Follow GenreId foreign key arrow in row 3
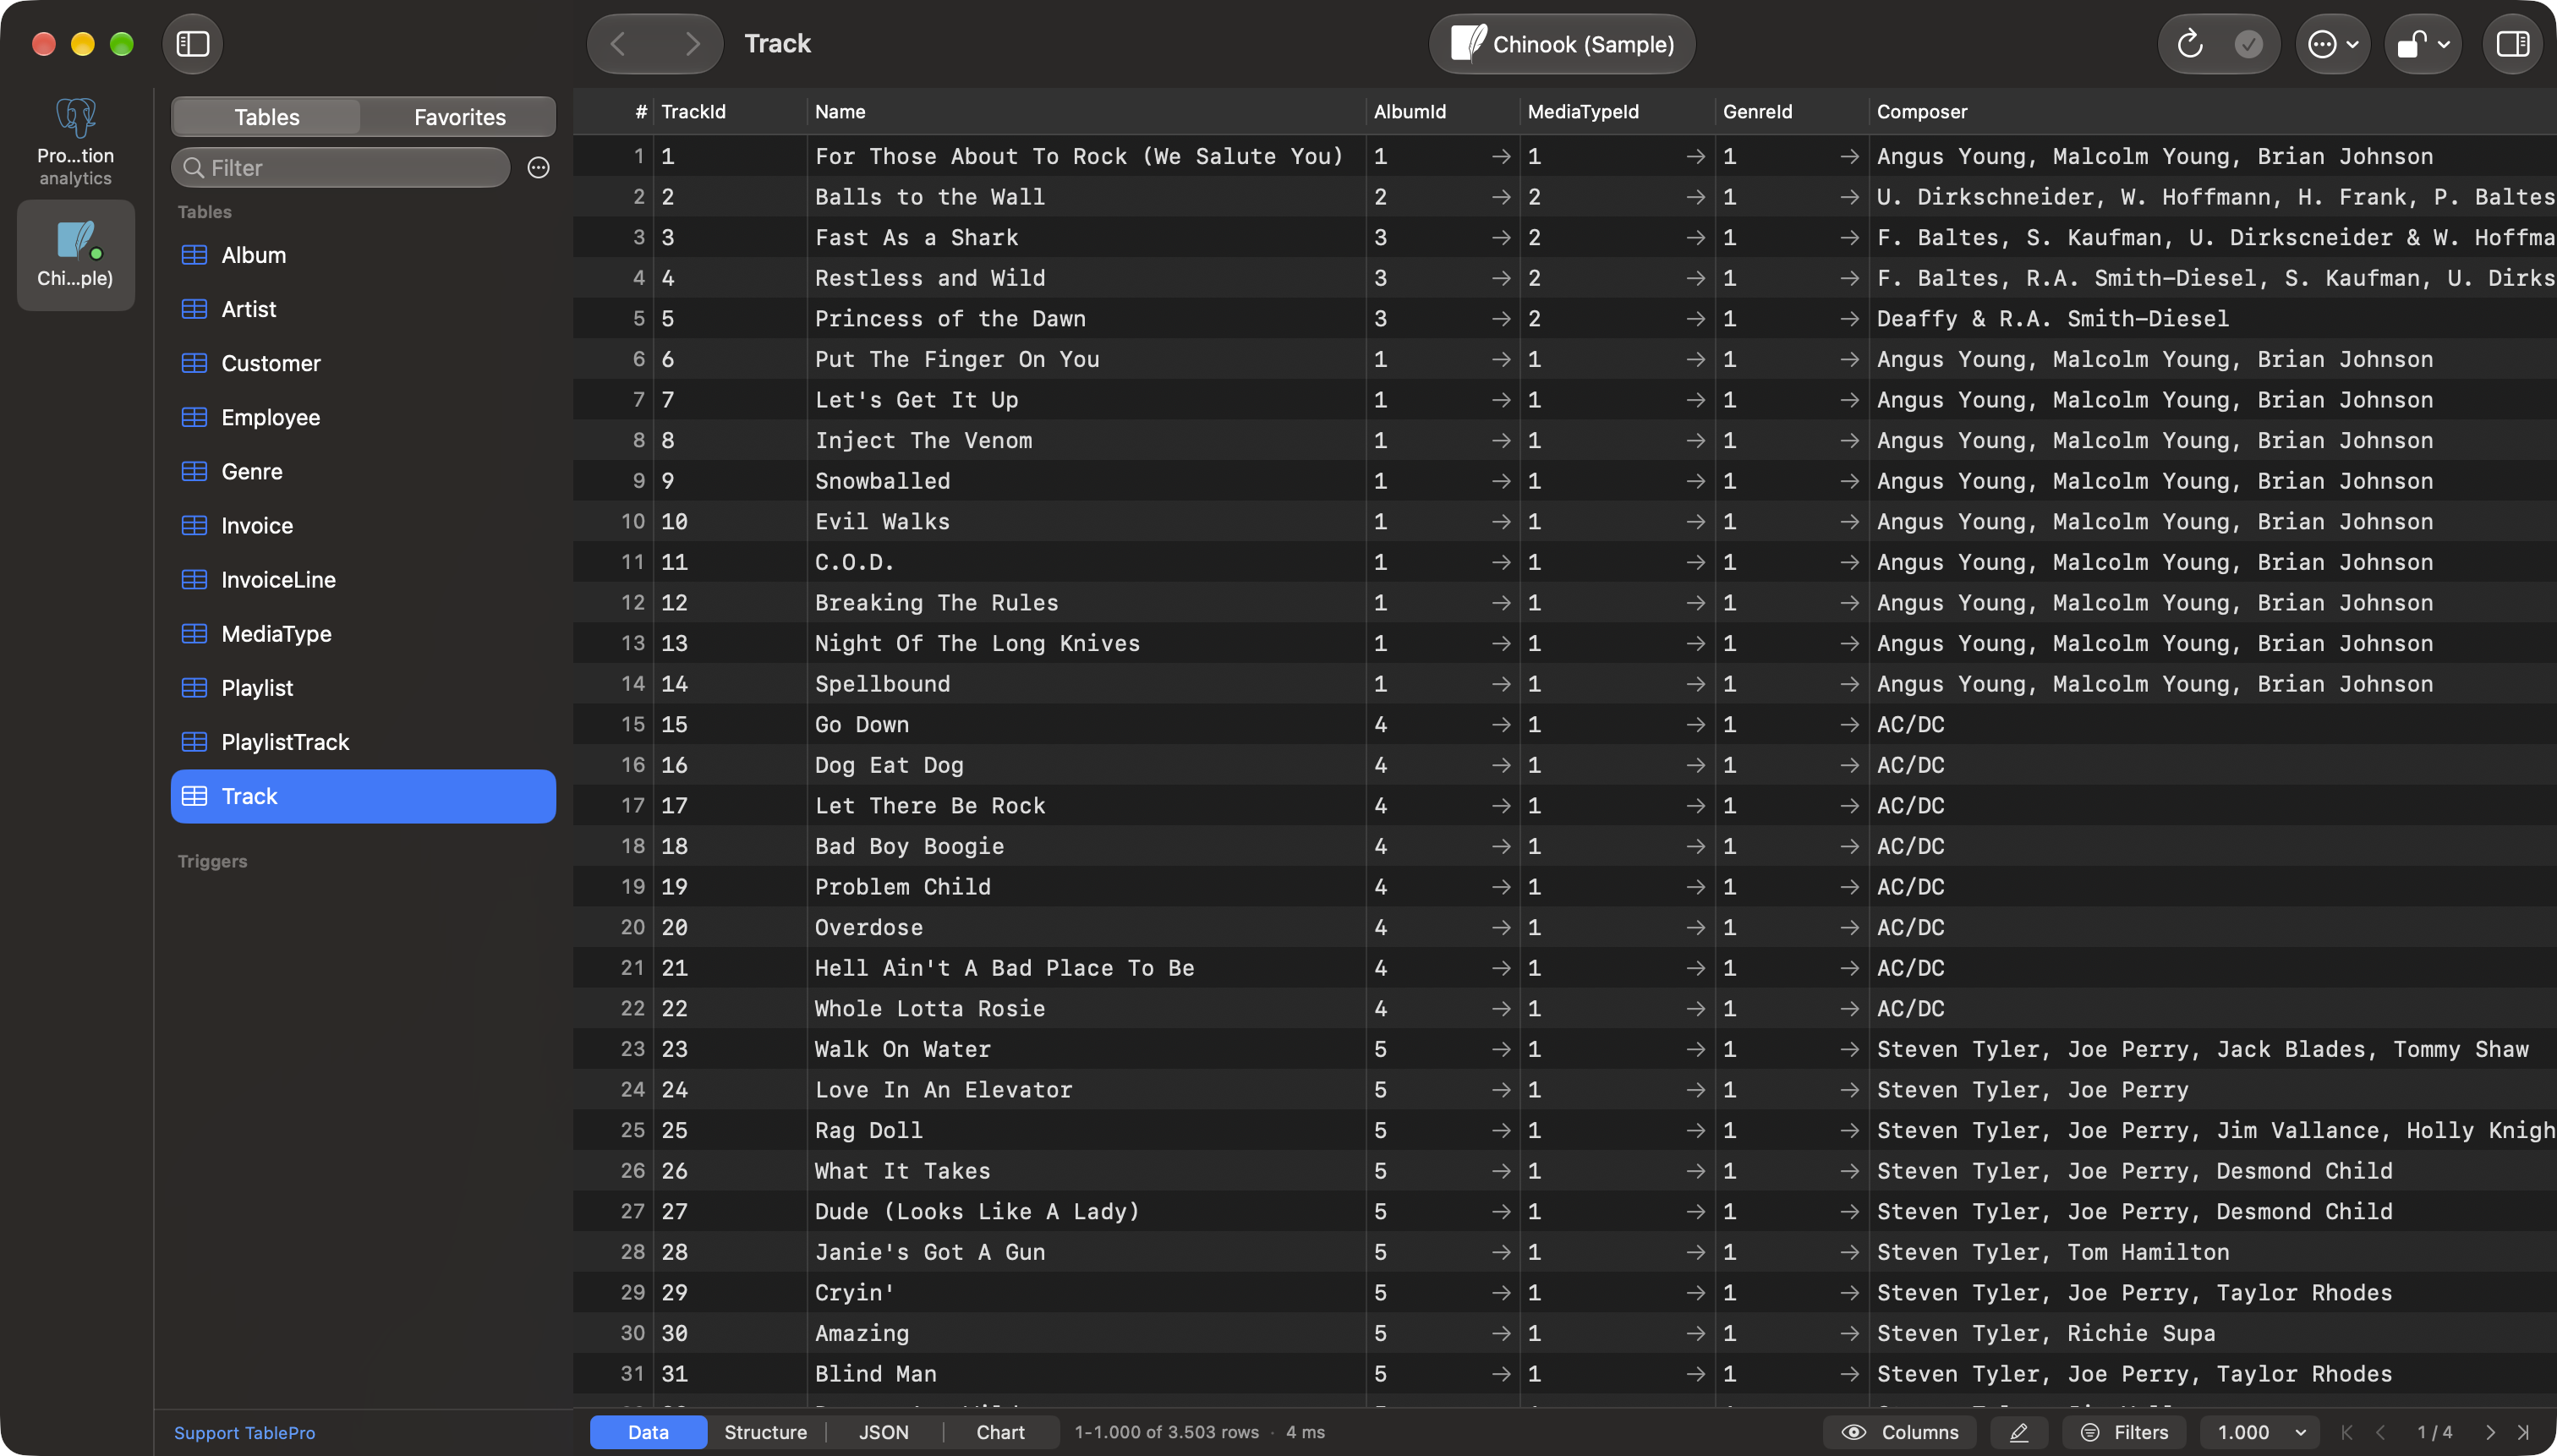This screenshot has width=2557, height=1456. (x=1849, y=237)
